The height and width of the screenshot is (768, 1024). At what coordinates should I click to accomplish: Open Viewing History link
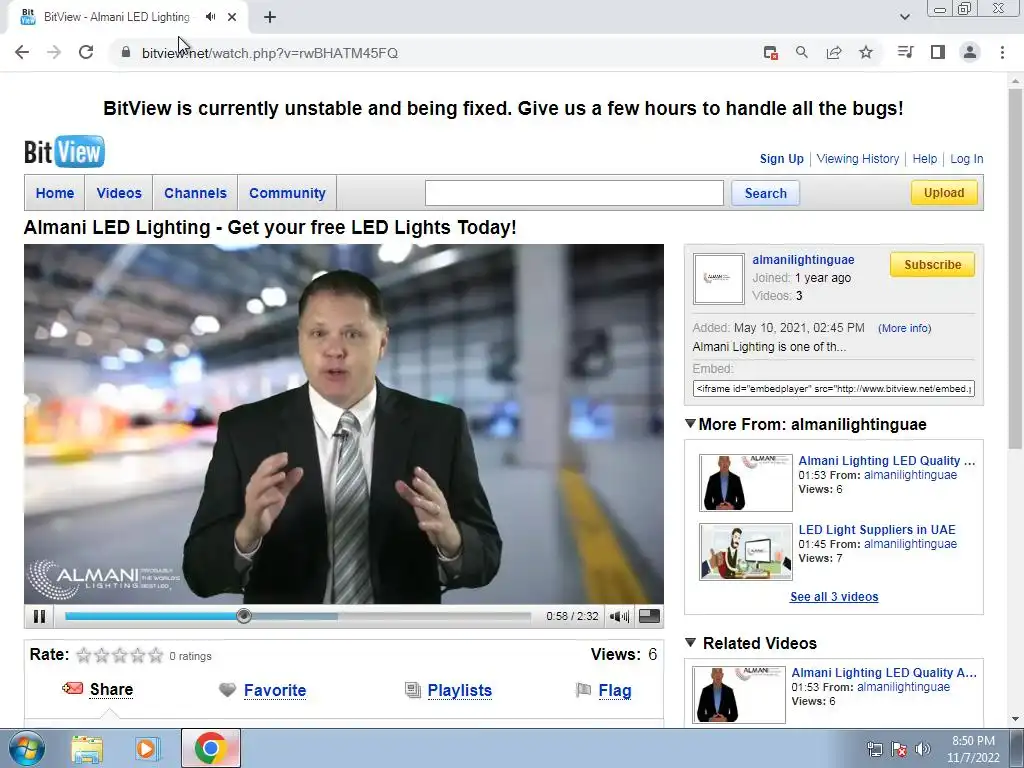click(x=857, y=159)
